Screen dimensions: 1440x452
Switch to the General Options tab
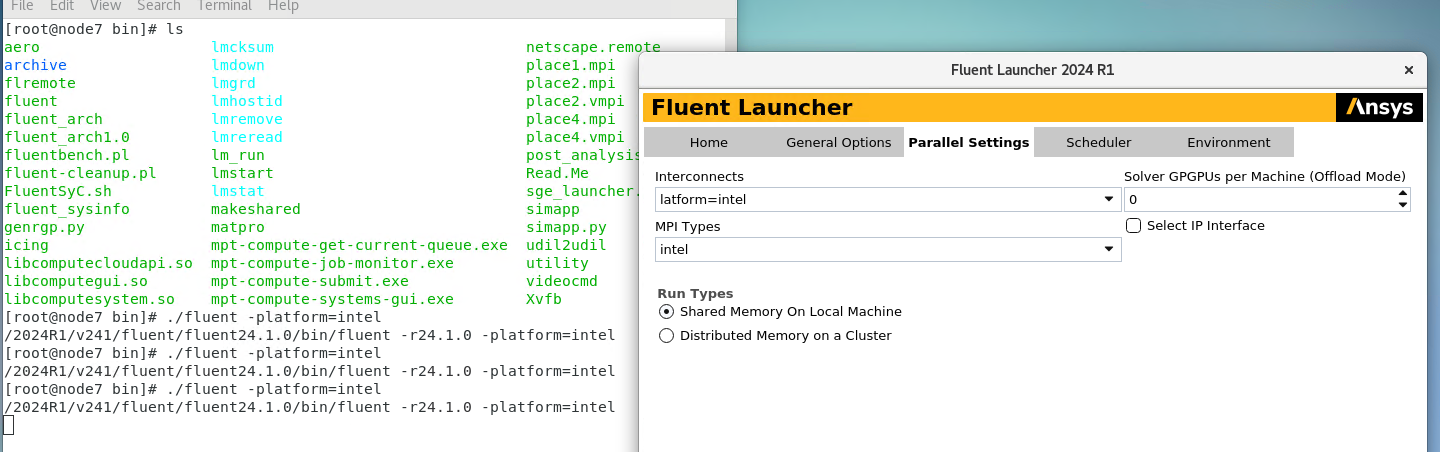coord(838,142)
